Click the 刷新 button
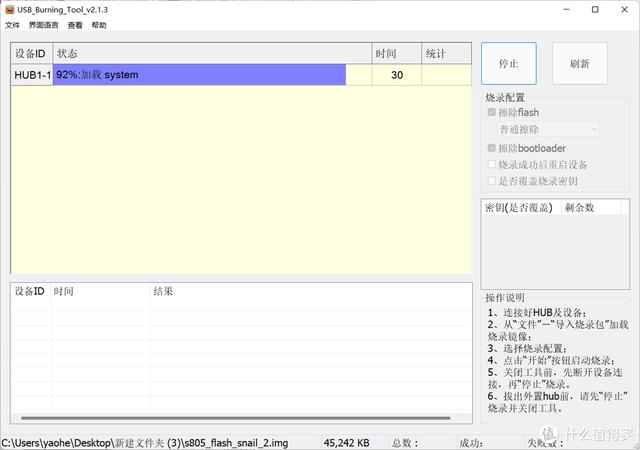Screen dimensions: 640x450 pos(579,63)
